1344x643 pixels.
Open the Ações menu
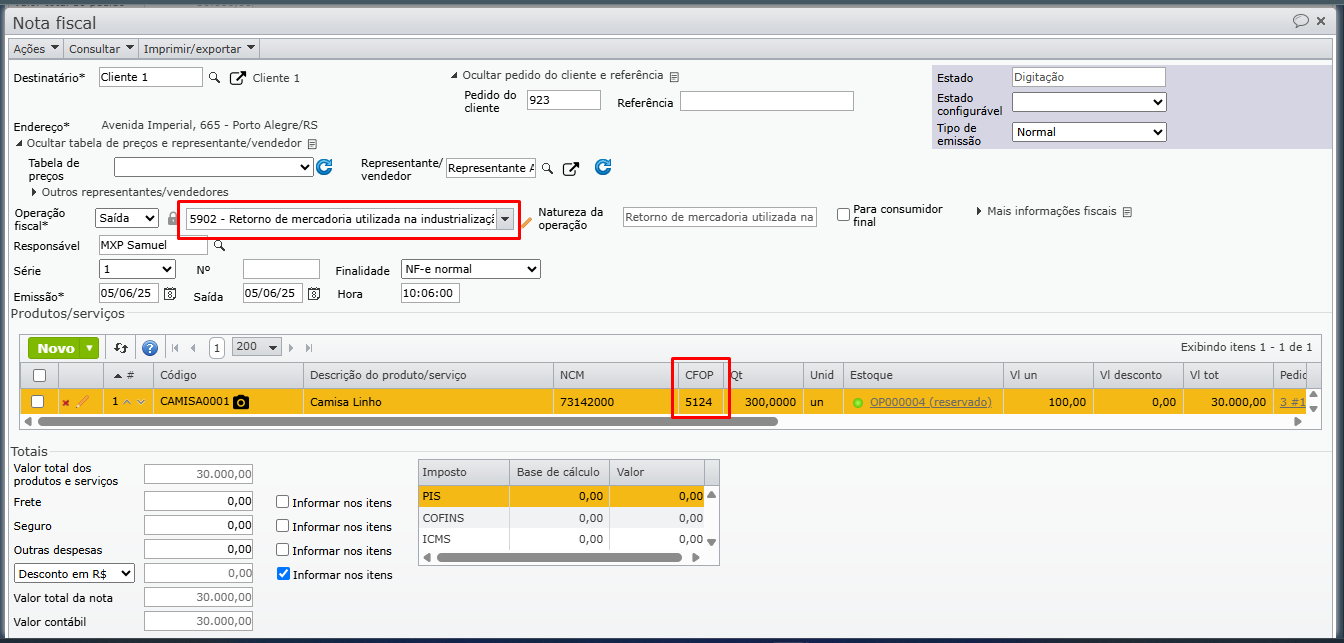(x=36, y=48)
